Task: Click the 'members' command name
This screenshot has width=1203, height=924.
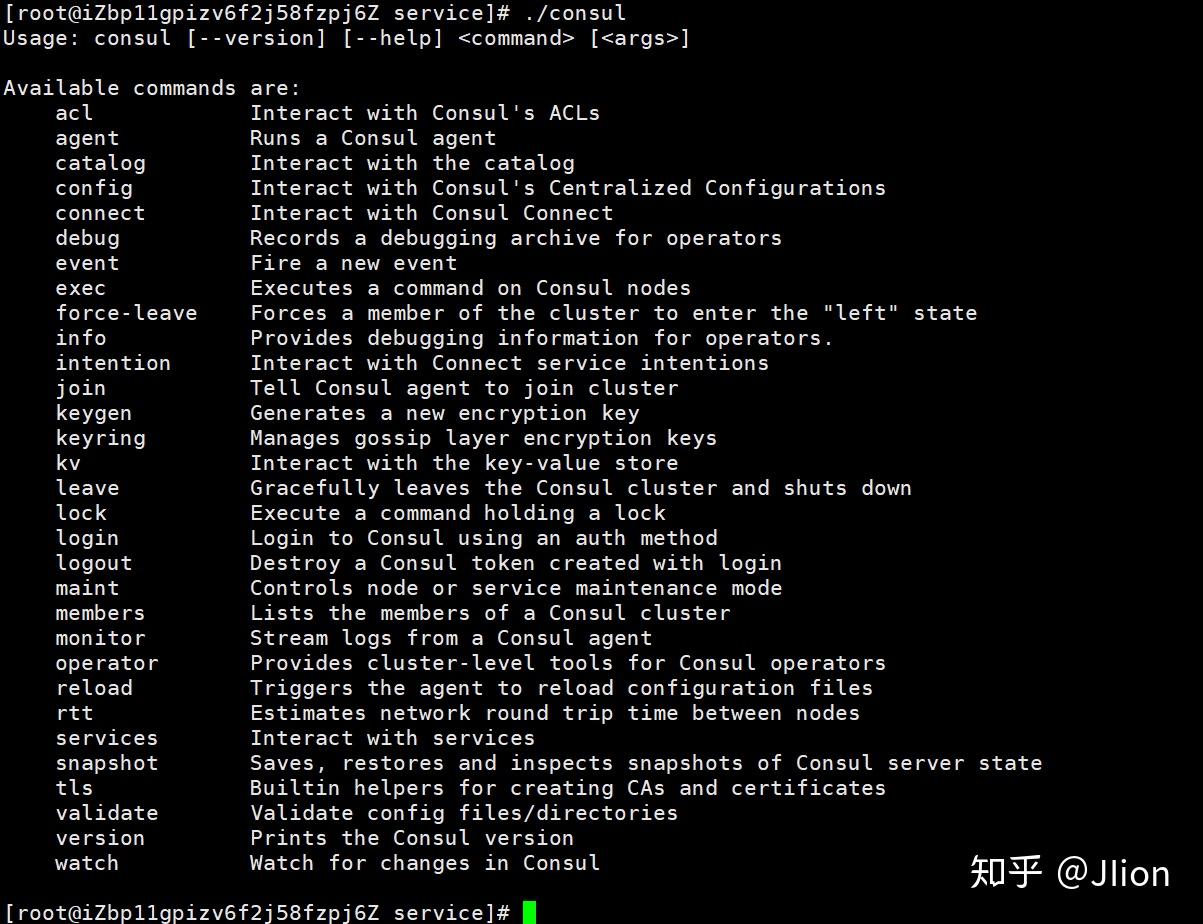Action: (100, 613)
